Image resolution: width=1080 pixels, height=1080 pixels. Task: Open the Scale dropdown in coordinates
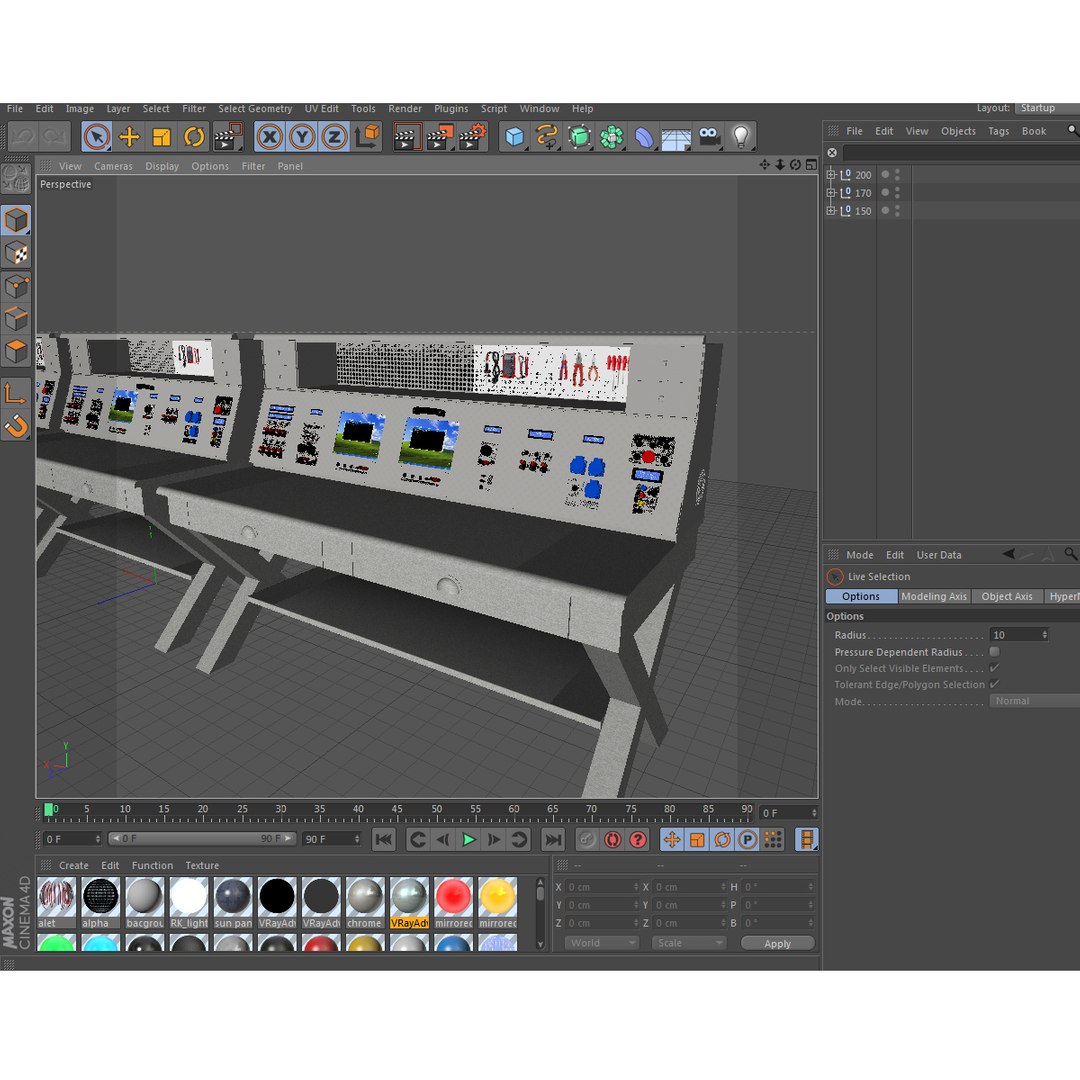click(x=689, y=943)
